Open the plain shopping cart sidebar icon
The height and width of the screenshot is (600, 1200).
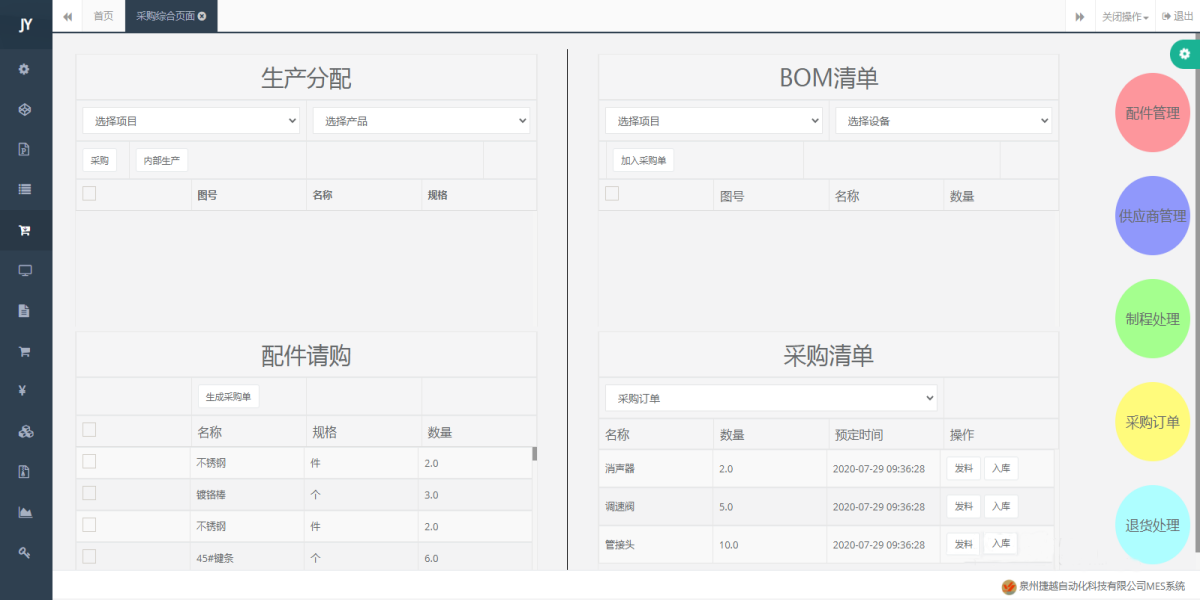[25, 351]
